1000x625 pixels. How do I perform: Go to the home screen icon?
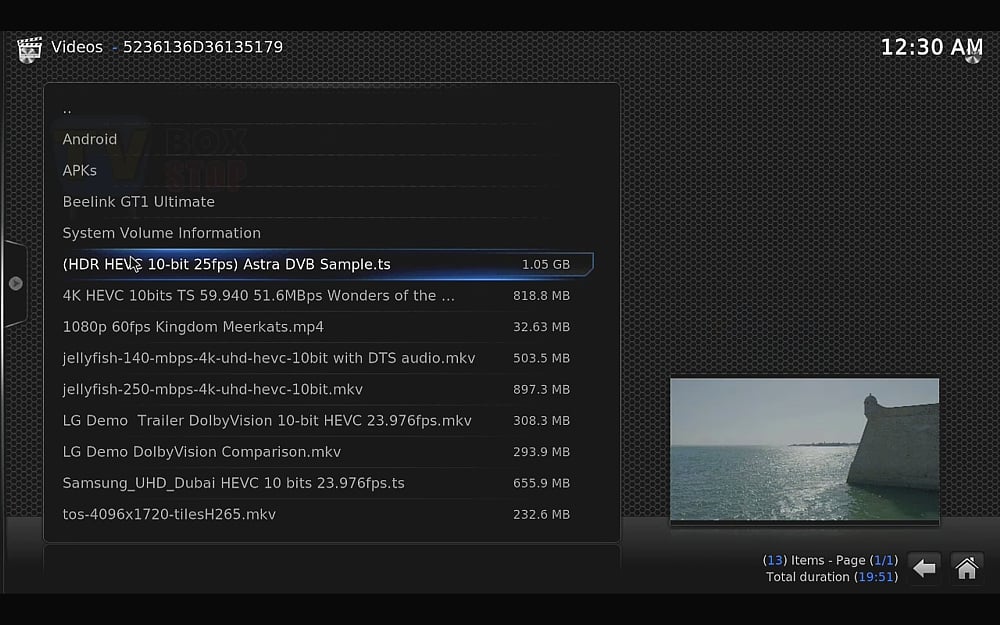[966, 568]
